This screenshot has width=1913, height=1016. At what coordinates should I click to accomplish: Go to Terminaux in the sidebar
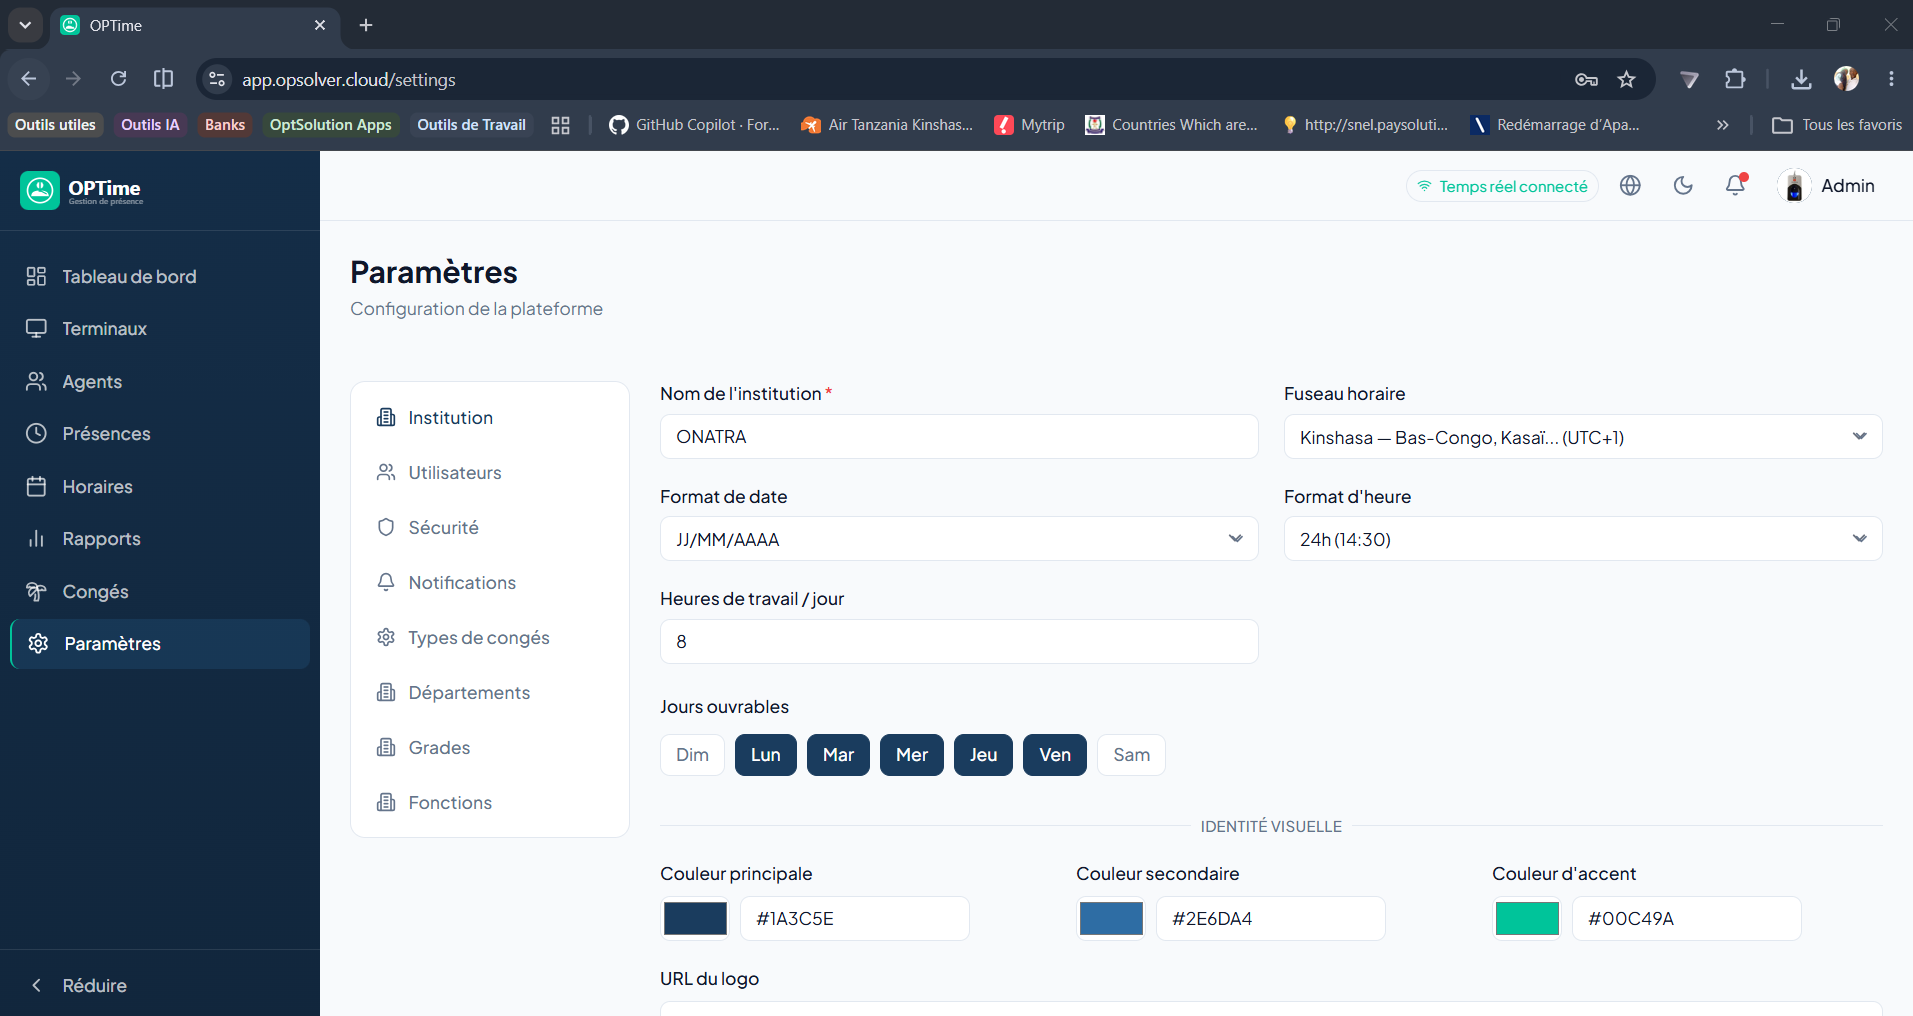pos(160,329)
